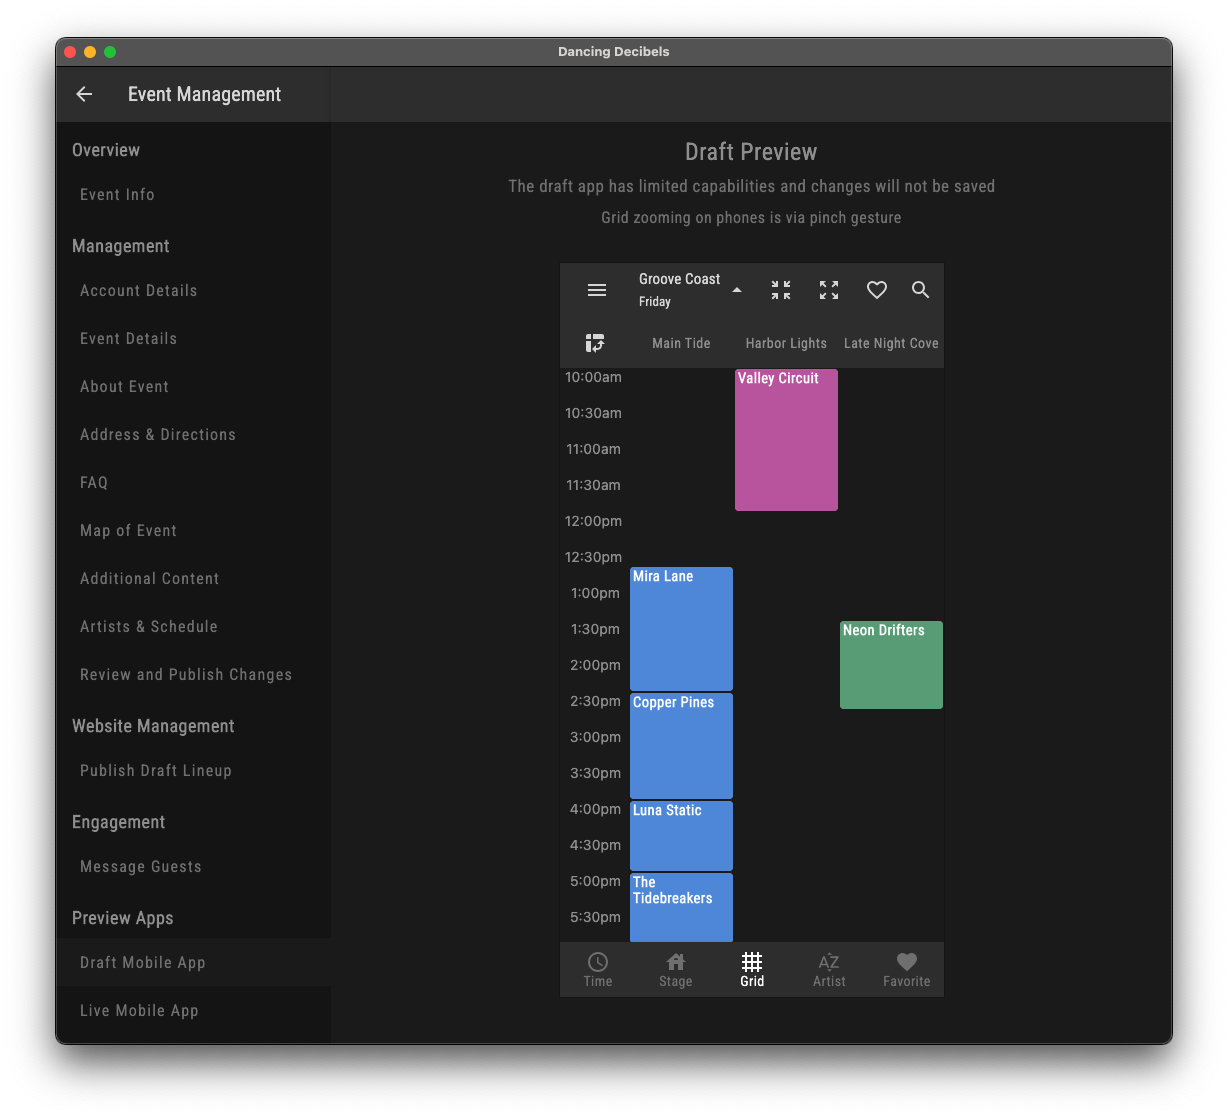Select the Valley Circuit performance block

[786, 440]
